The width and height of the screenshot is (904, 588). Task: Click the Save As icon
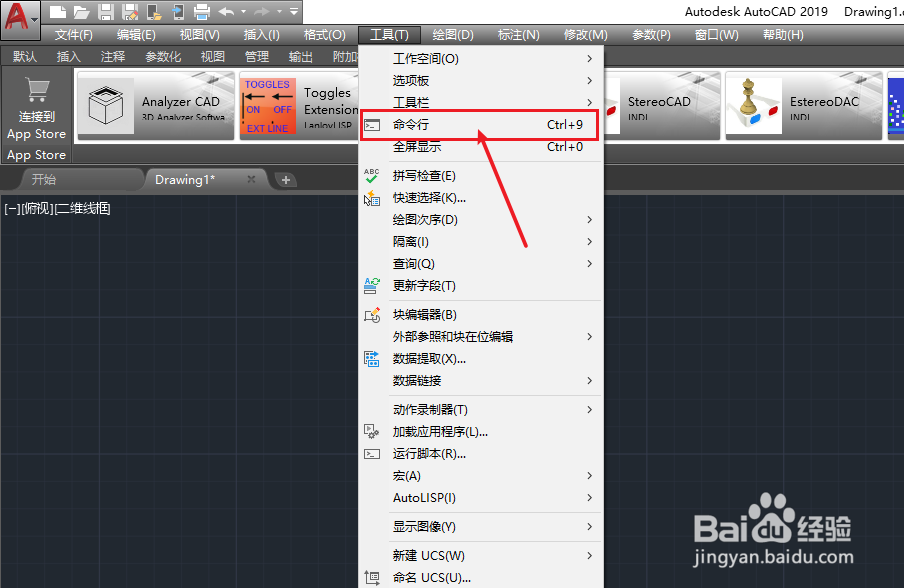[130, 12]
